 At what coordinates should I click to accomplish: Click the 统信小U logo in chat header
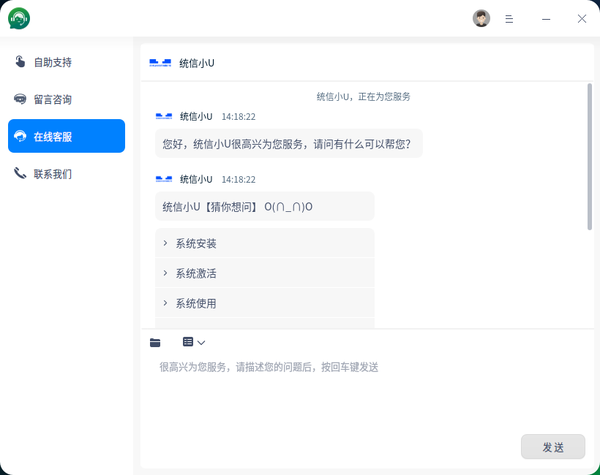tap(160, 63)
